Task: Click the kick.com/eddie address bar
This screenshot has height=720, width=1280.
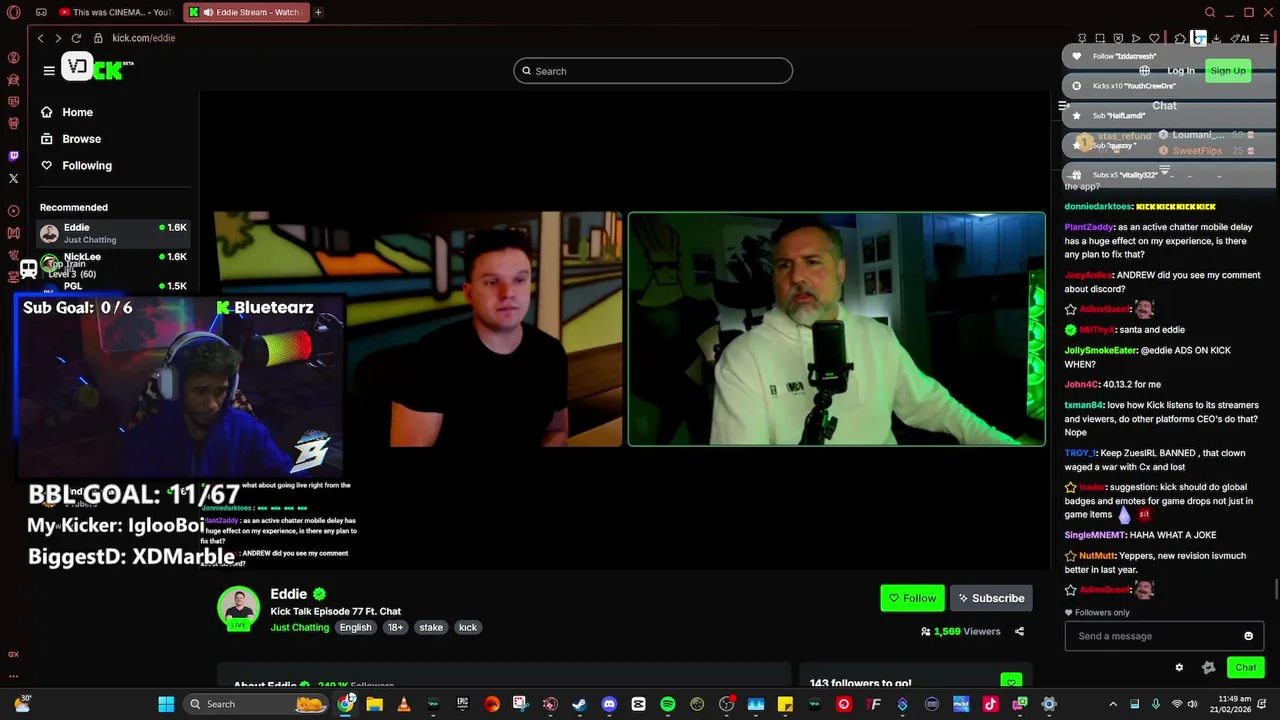Action: pyautogui.click(x=143, y=38)
